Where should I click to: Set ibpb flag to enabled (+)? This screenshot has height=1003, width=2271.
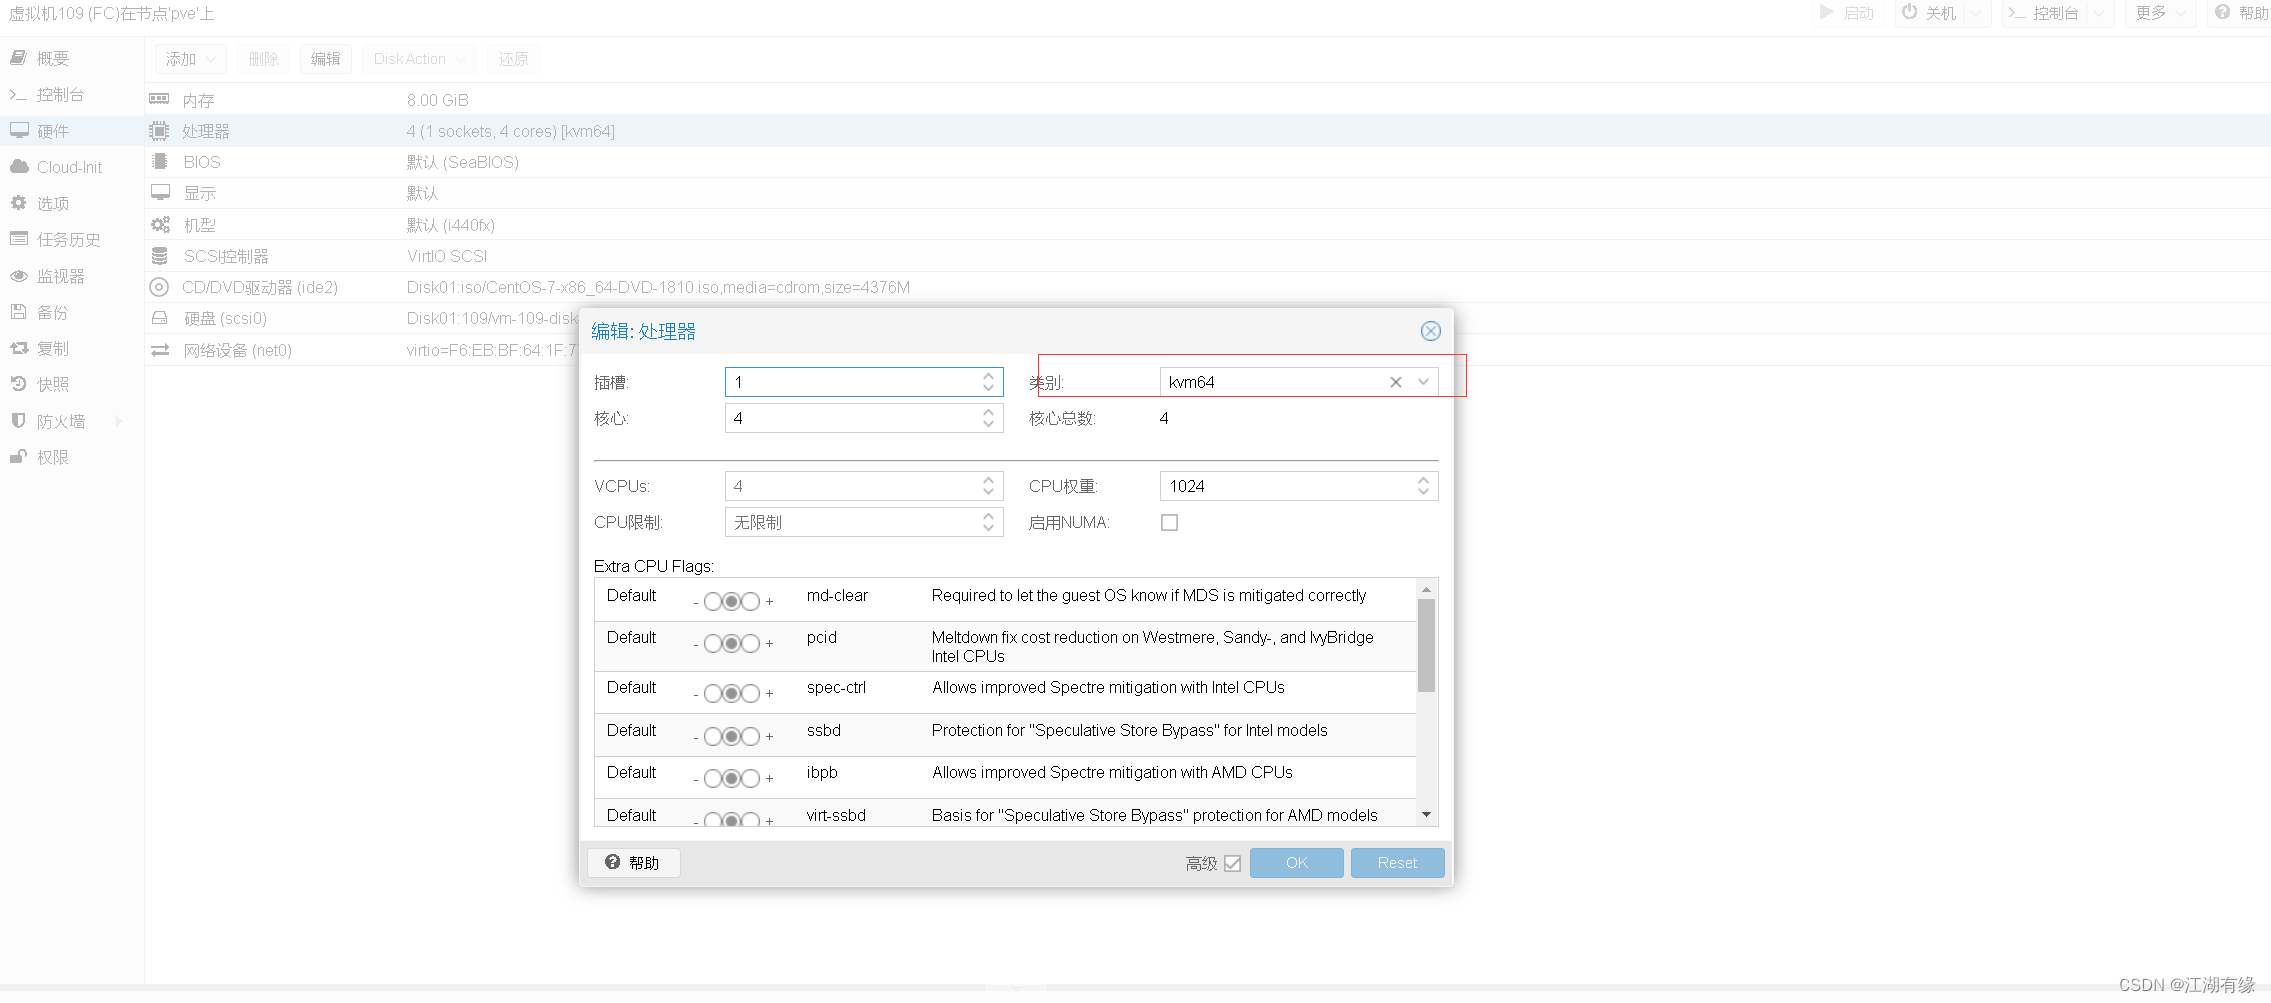[751, 778]
